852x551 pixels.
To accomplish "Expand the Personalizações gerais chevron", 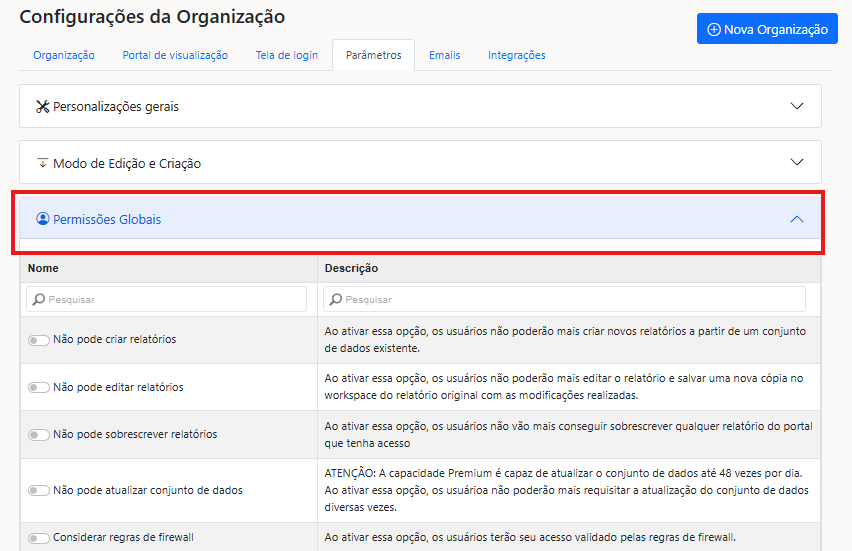I will pos(797,106).
